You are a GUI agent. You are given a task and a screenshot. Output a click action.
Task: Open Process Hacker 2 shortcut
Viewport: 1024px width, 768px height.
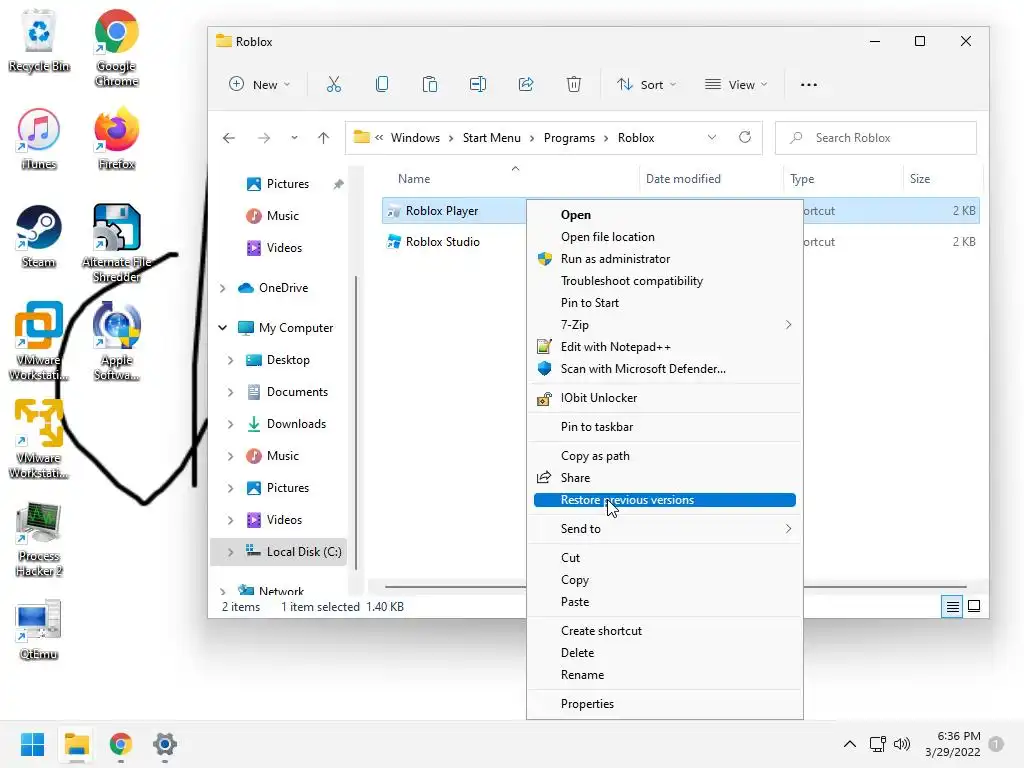pyautogui.click(x=39, y=539)
